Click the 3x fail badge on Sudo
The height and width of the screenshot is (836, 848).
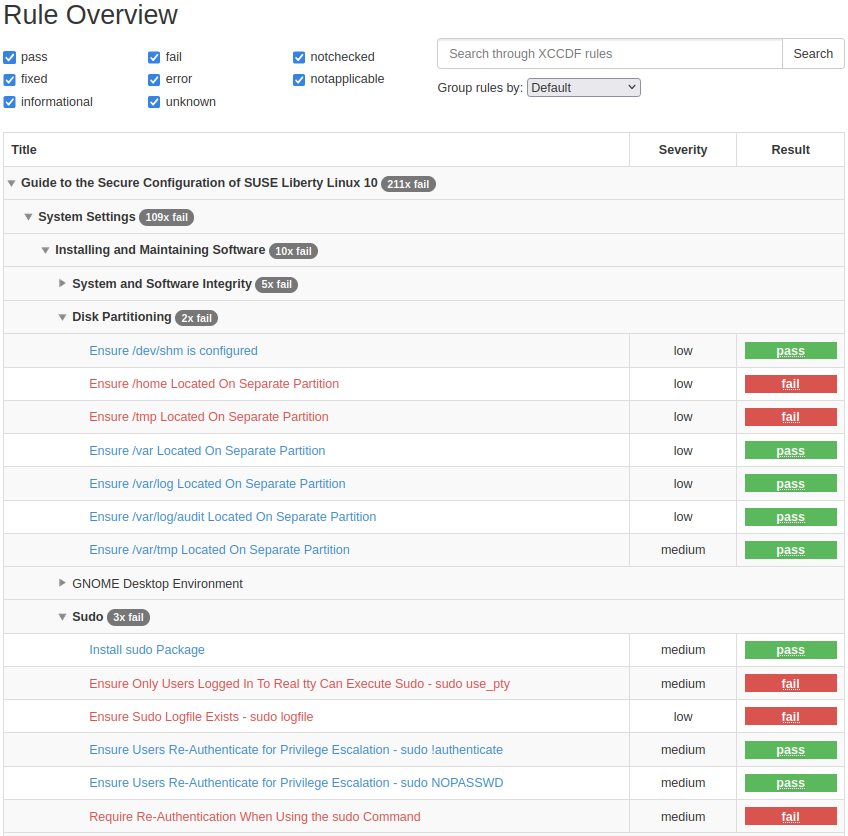128,618
